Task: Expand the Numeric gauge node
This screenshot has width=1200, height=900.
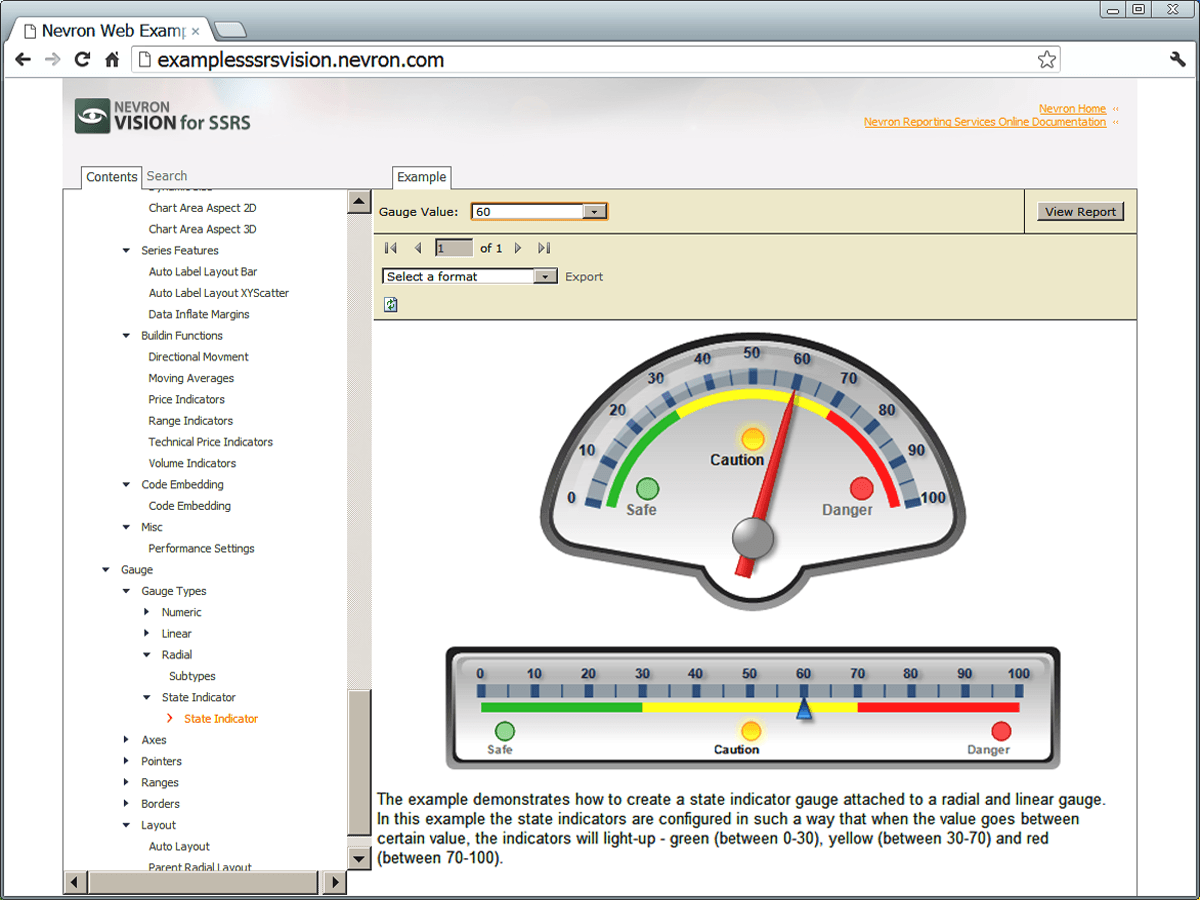Action: click(147, 612)
